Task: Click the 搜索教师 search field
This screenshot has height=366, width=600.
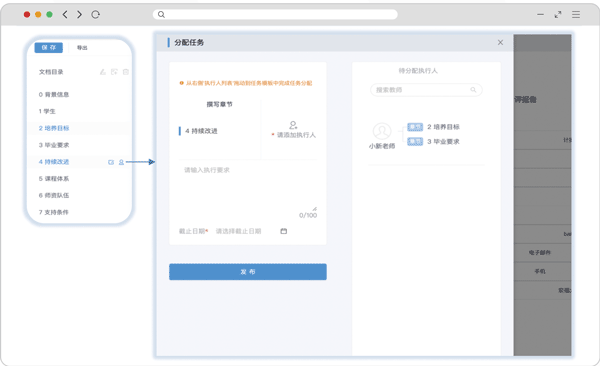Action: pos(426,90)
